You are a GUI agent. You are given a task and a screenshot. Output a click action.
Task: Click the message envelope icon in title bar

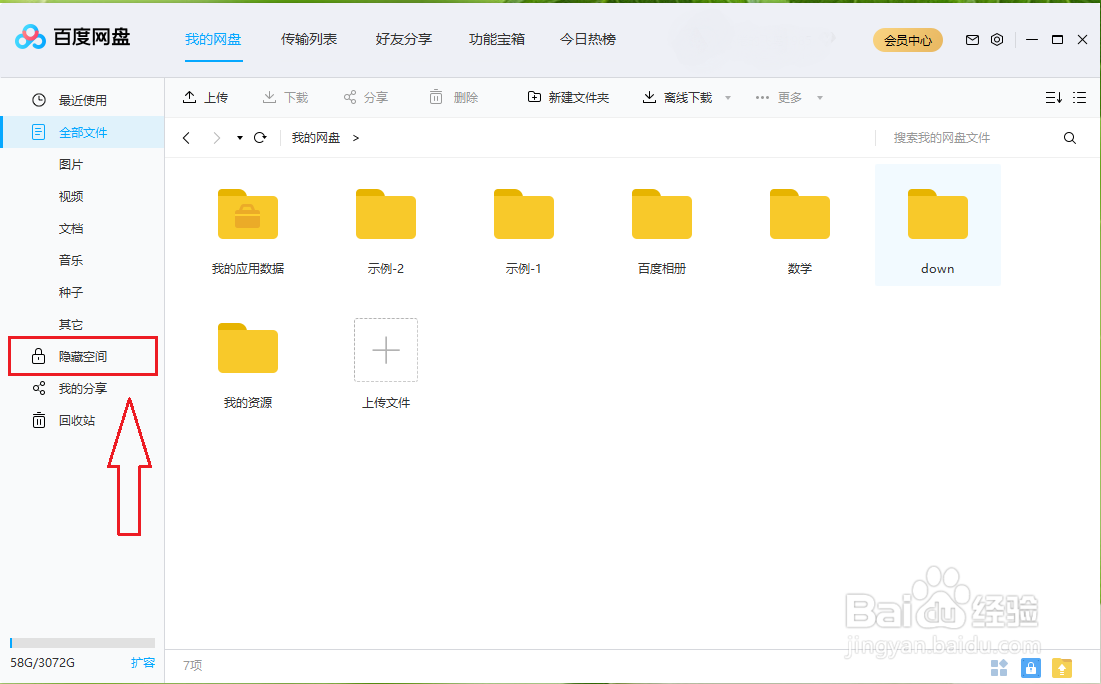coord(971,39)
